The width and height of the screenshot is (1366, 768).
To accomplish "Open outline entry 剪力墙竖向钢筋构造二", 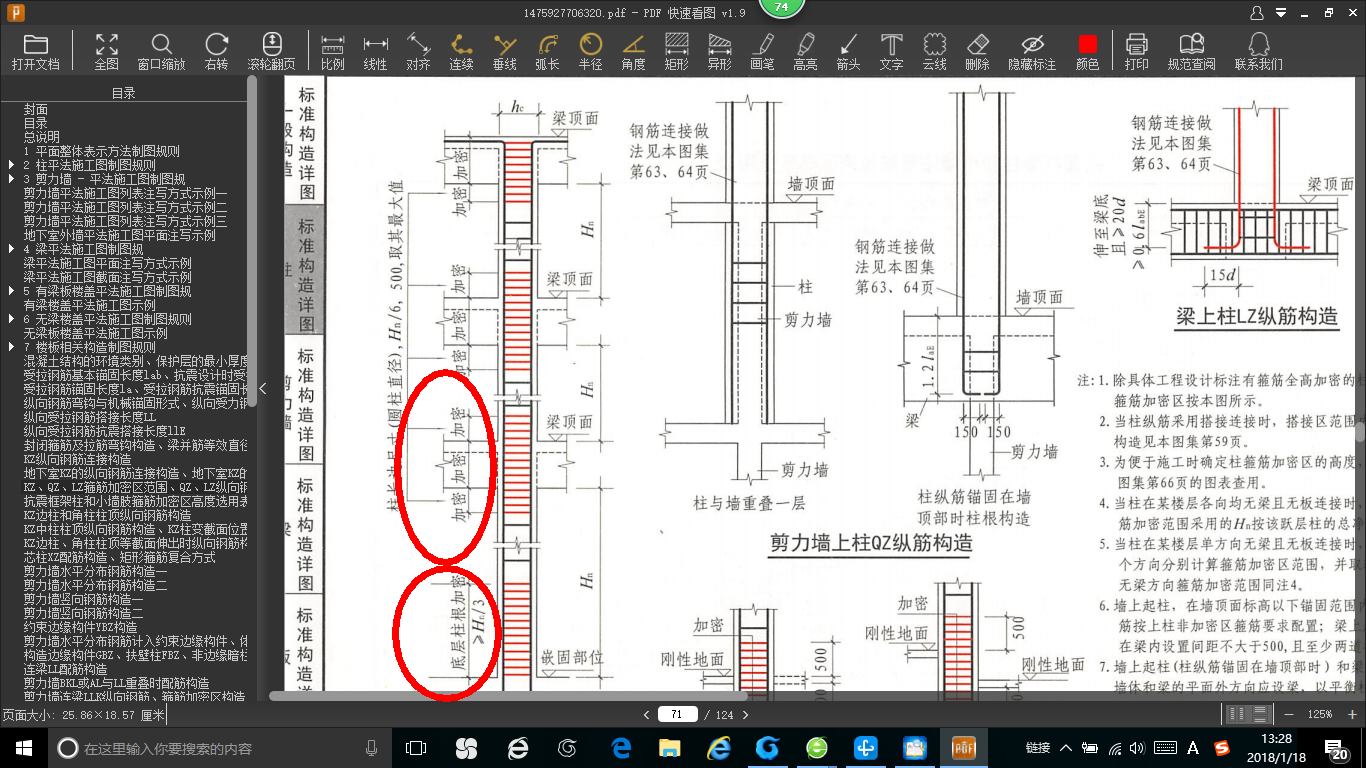I will (84, 613).
